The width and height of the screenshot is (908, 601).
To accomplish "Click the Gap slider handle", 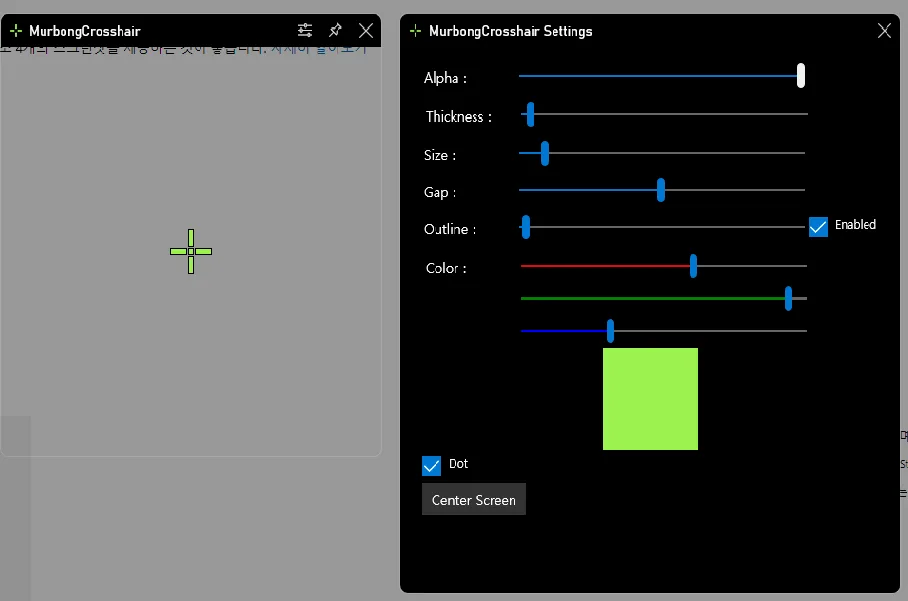I will pyautogui.click(x=661, y=190).
